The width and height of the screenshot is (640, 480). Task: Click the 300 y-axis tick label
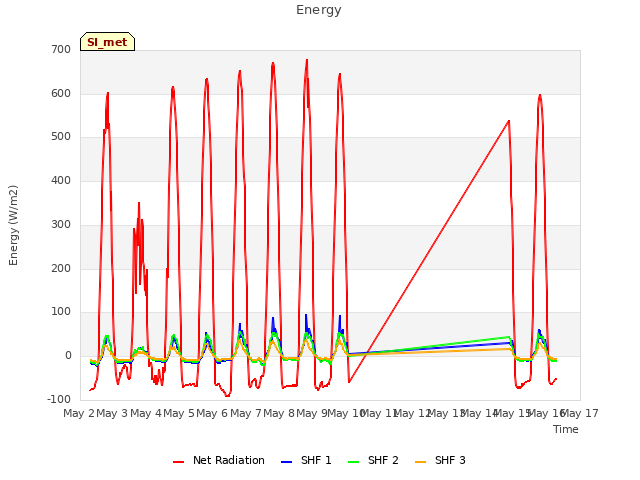click(x=61, y=224)
